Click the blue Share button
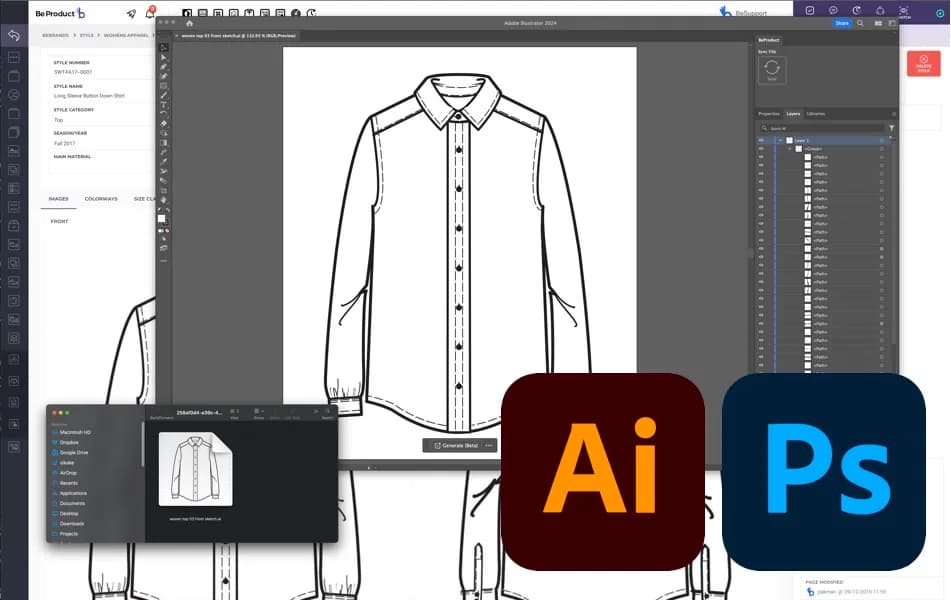Image resolution: width=951 pixels, height=600 pixels. pyautogui.click(x=842, y=23)
